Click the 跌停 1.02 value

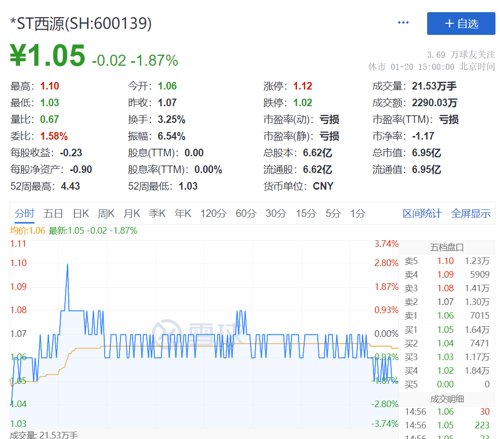[x=303, y=103]
